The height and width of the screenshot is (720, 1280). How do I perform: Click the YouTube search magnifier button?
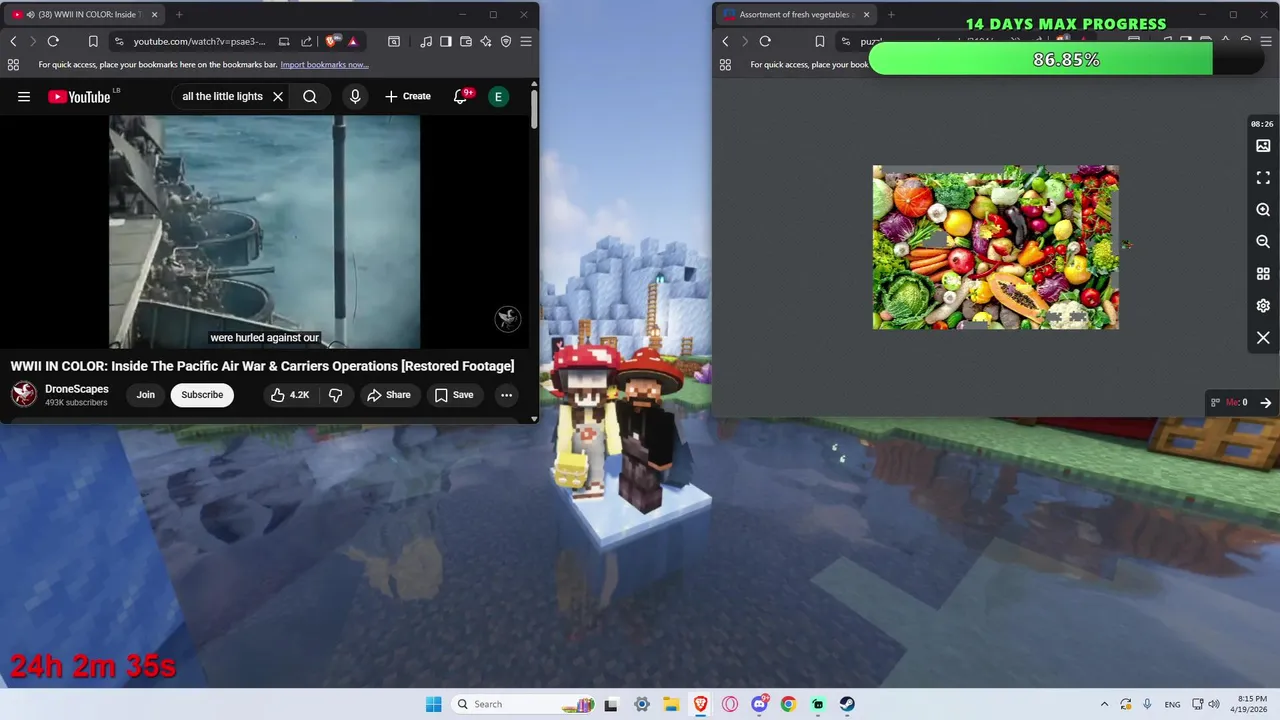pos(310,97)
